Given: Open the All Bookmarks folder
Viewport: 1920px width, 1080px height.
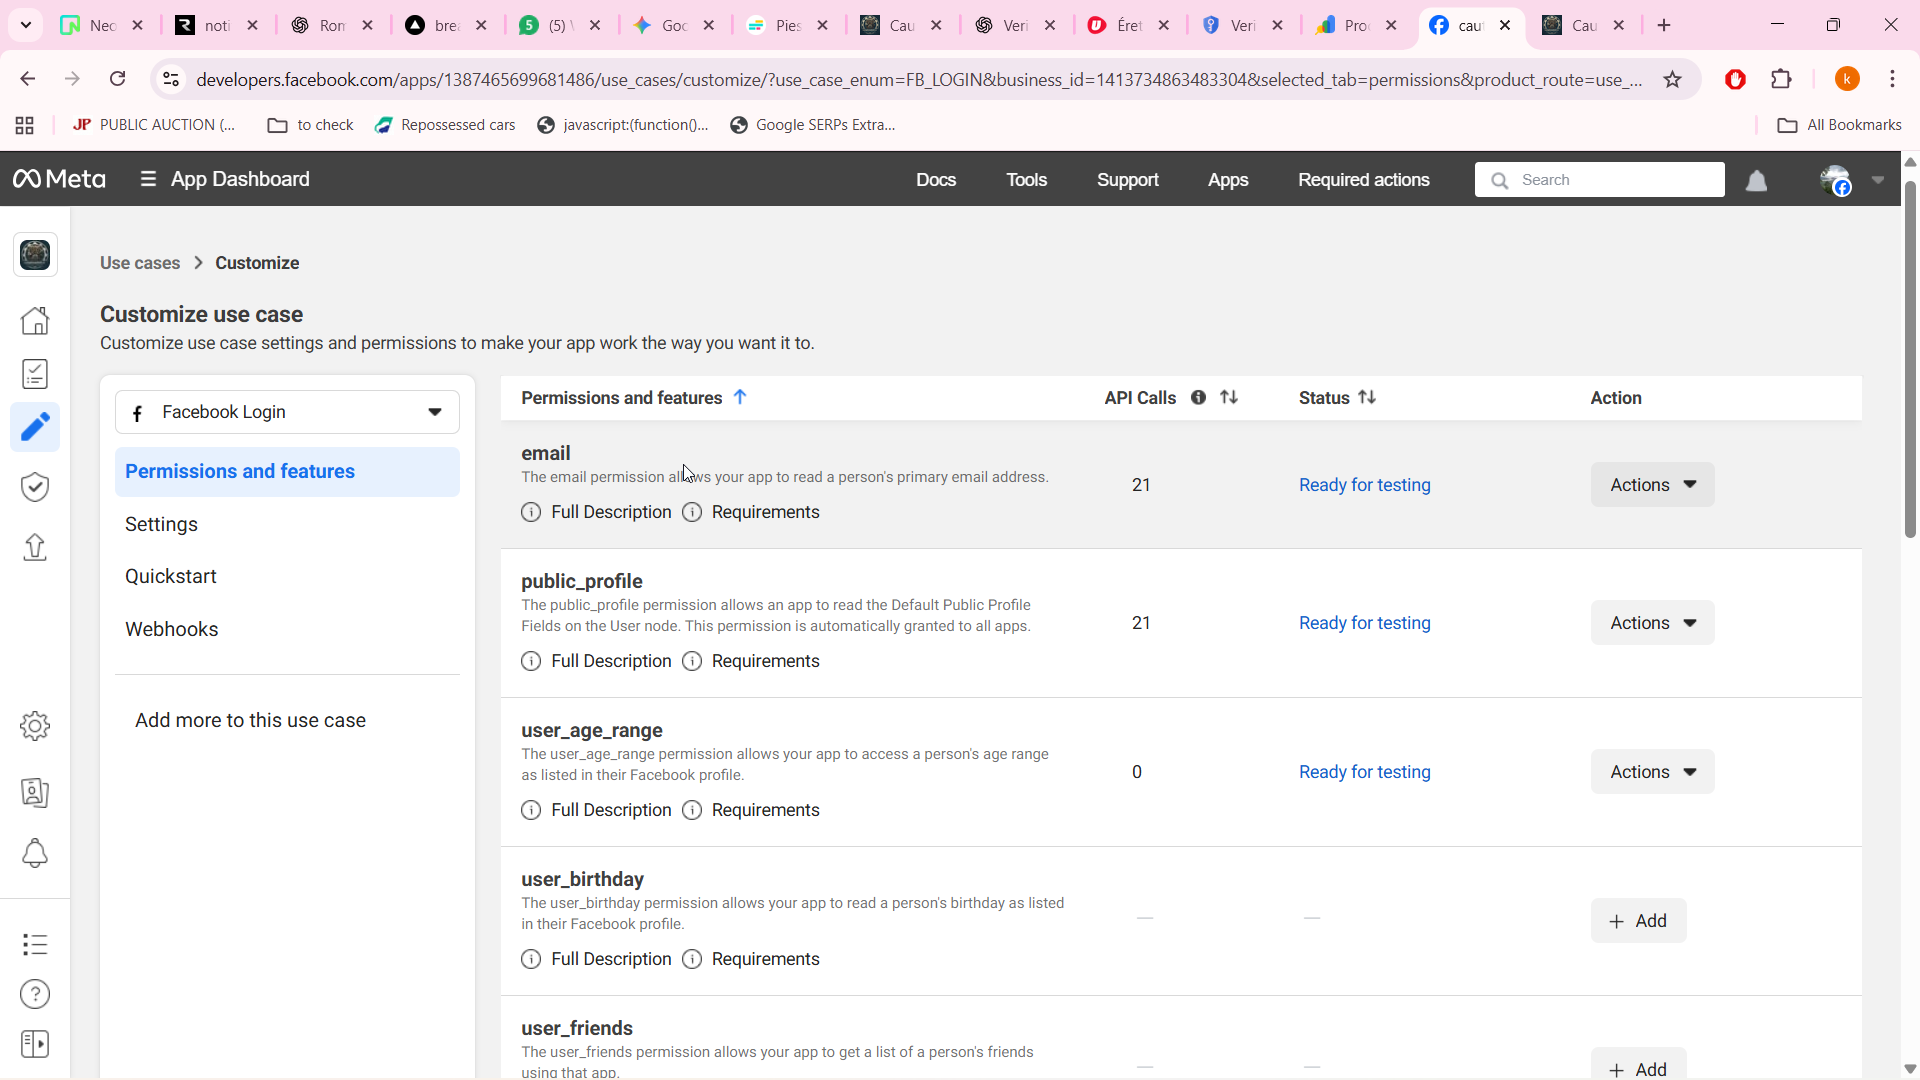Looking at the screenshot, I should coord(1839,125).
